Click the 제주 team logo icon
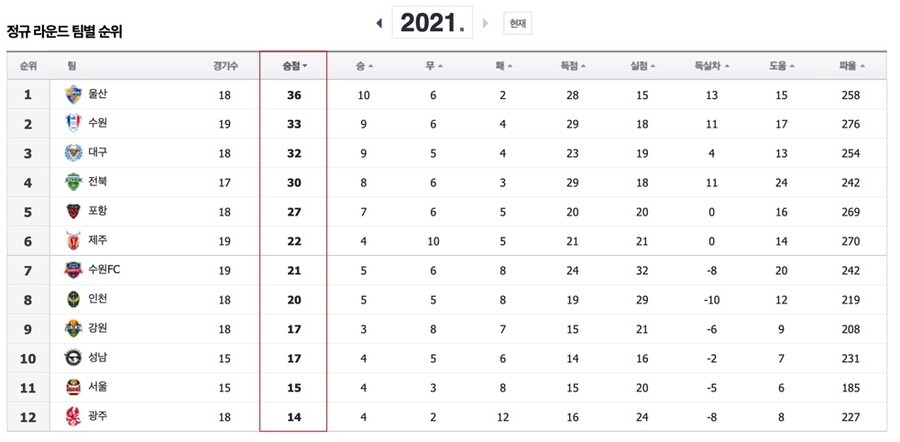The height and width of the screenshot is (442, 900). [x=73, y=241]
